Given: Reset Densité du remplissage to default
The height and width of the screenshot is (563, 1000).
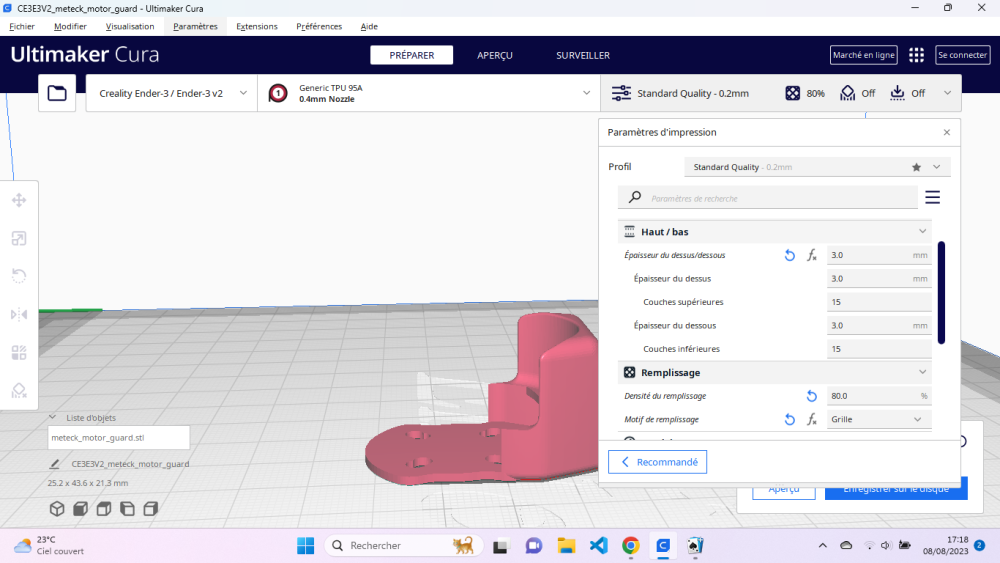Looking at the screenshot, I should (812, 396).
